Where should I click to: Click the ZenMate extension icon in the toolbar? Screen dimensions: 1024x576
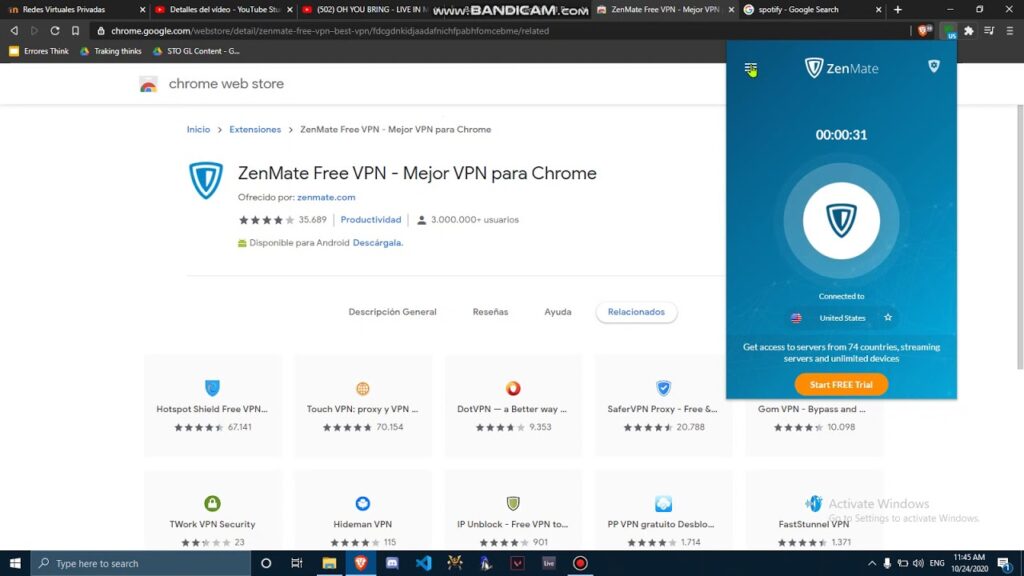948,31
